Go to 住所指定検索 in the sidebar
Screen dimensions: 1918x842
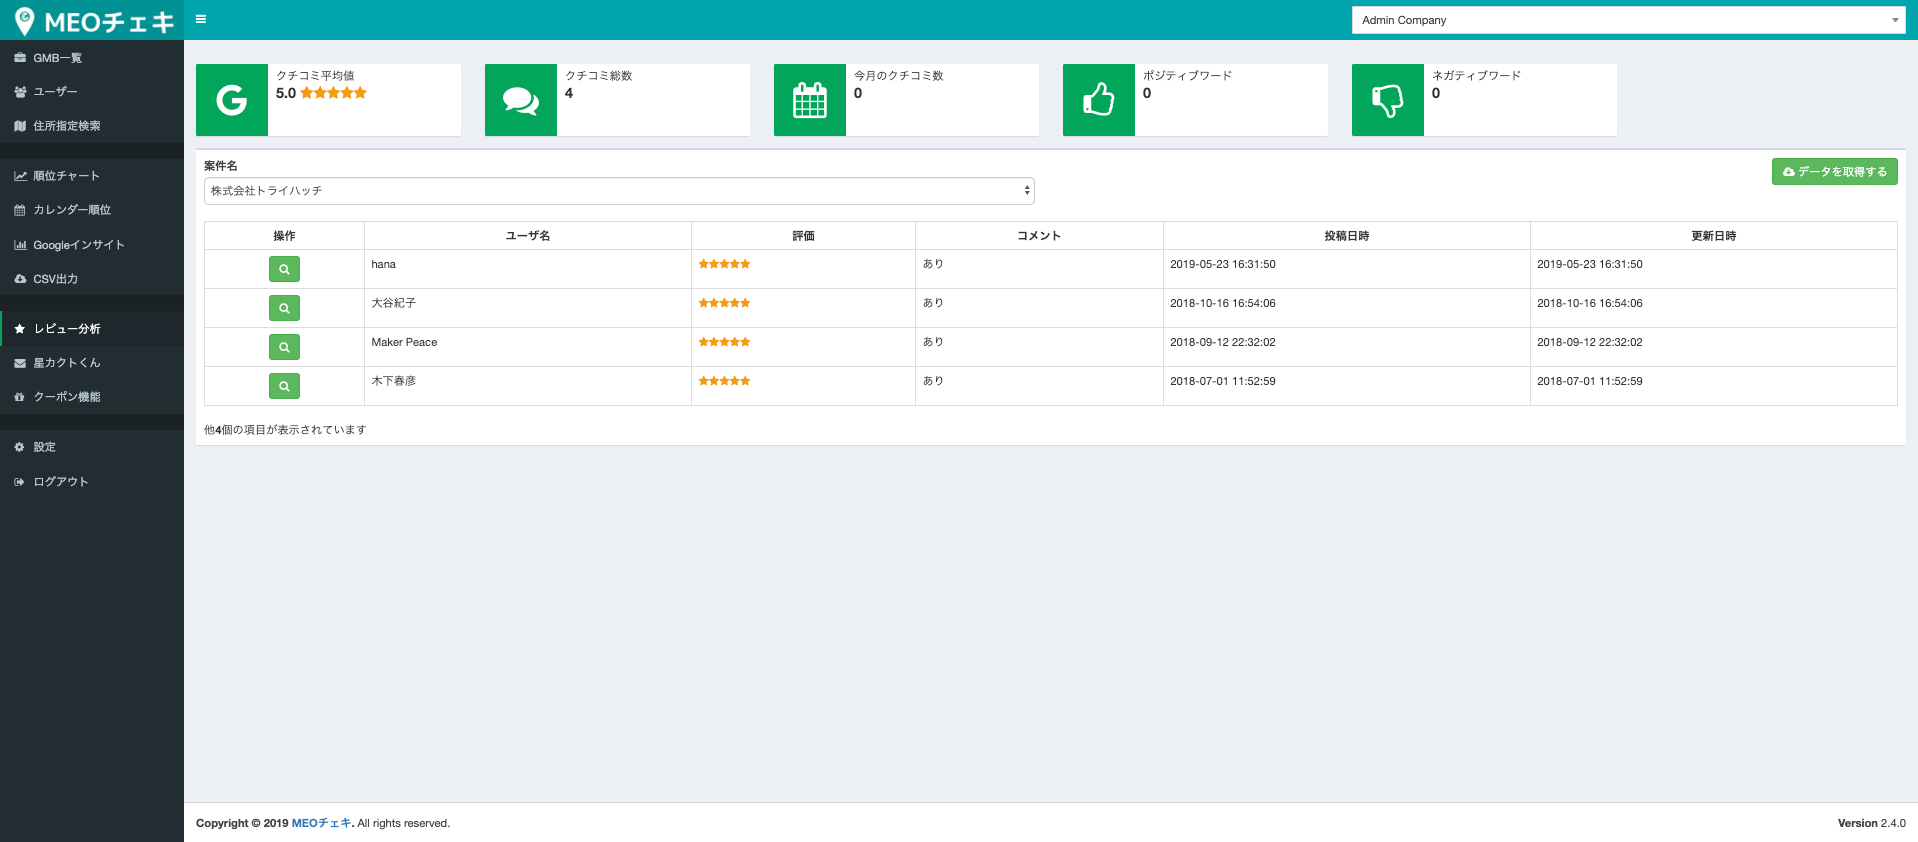coord(92,126)
